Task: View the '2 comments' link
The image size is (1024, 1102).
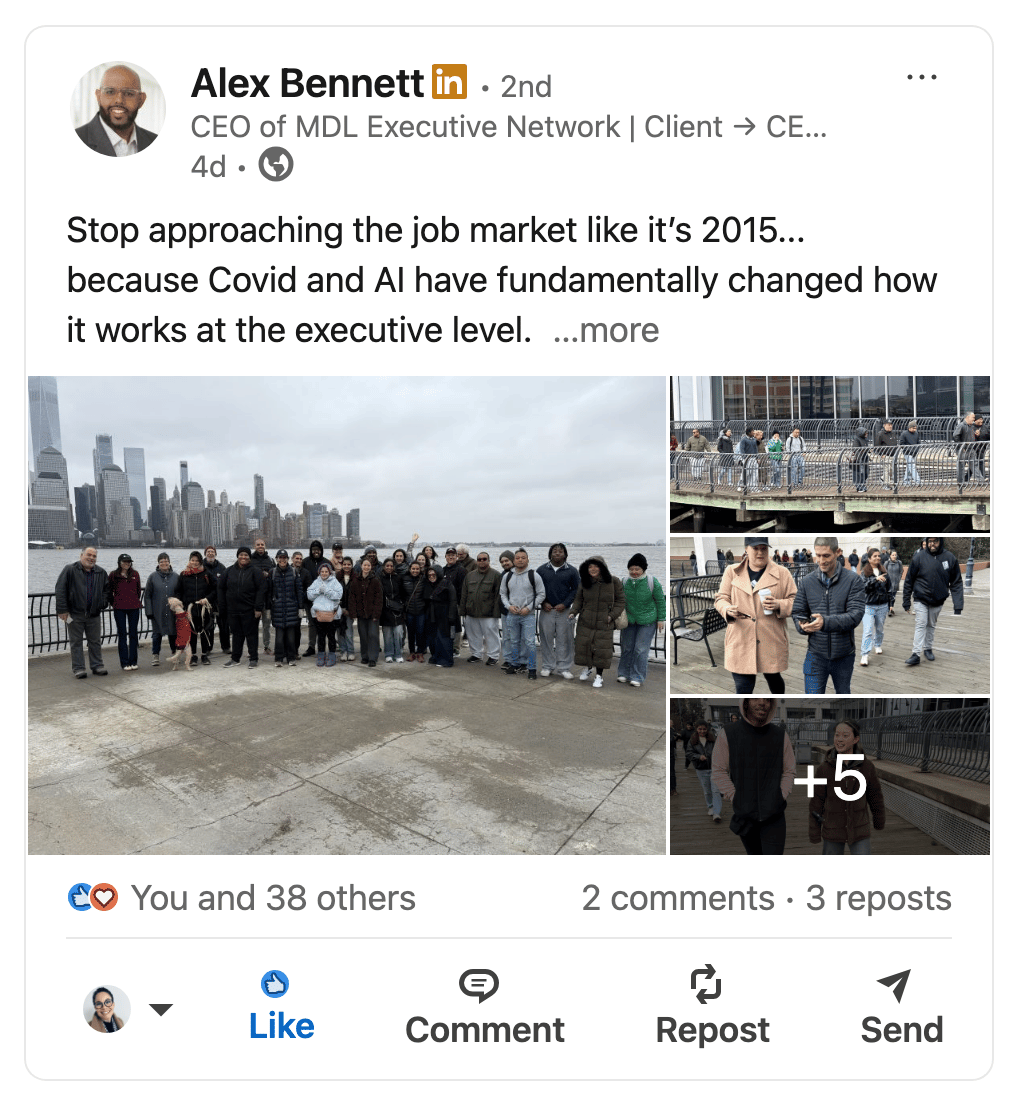Action: 678,898
